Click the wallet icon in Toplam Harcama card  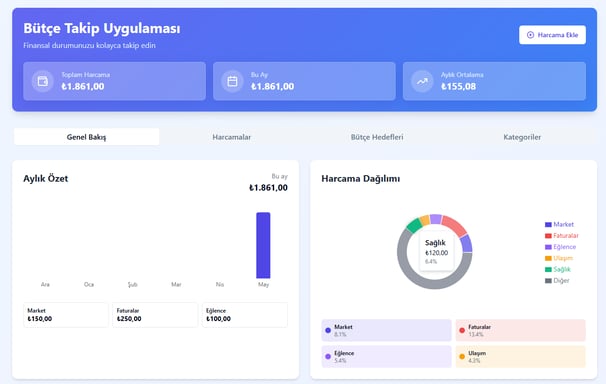tap(43, 81)
